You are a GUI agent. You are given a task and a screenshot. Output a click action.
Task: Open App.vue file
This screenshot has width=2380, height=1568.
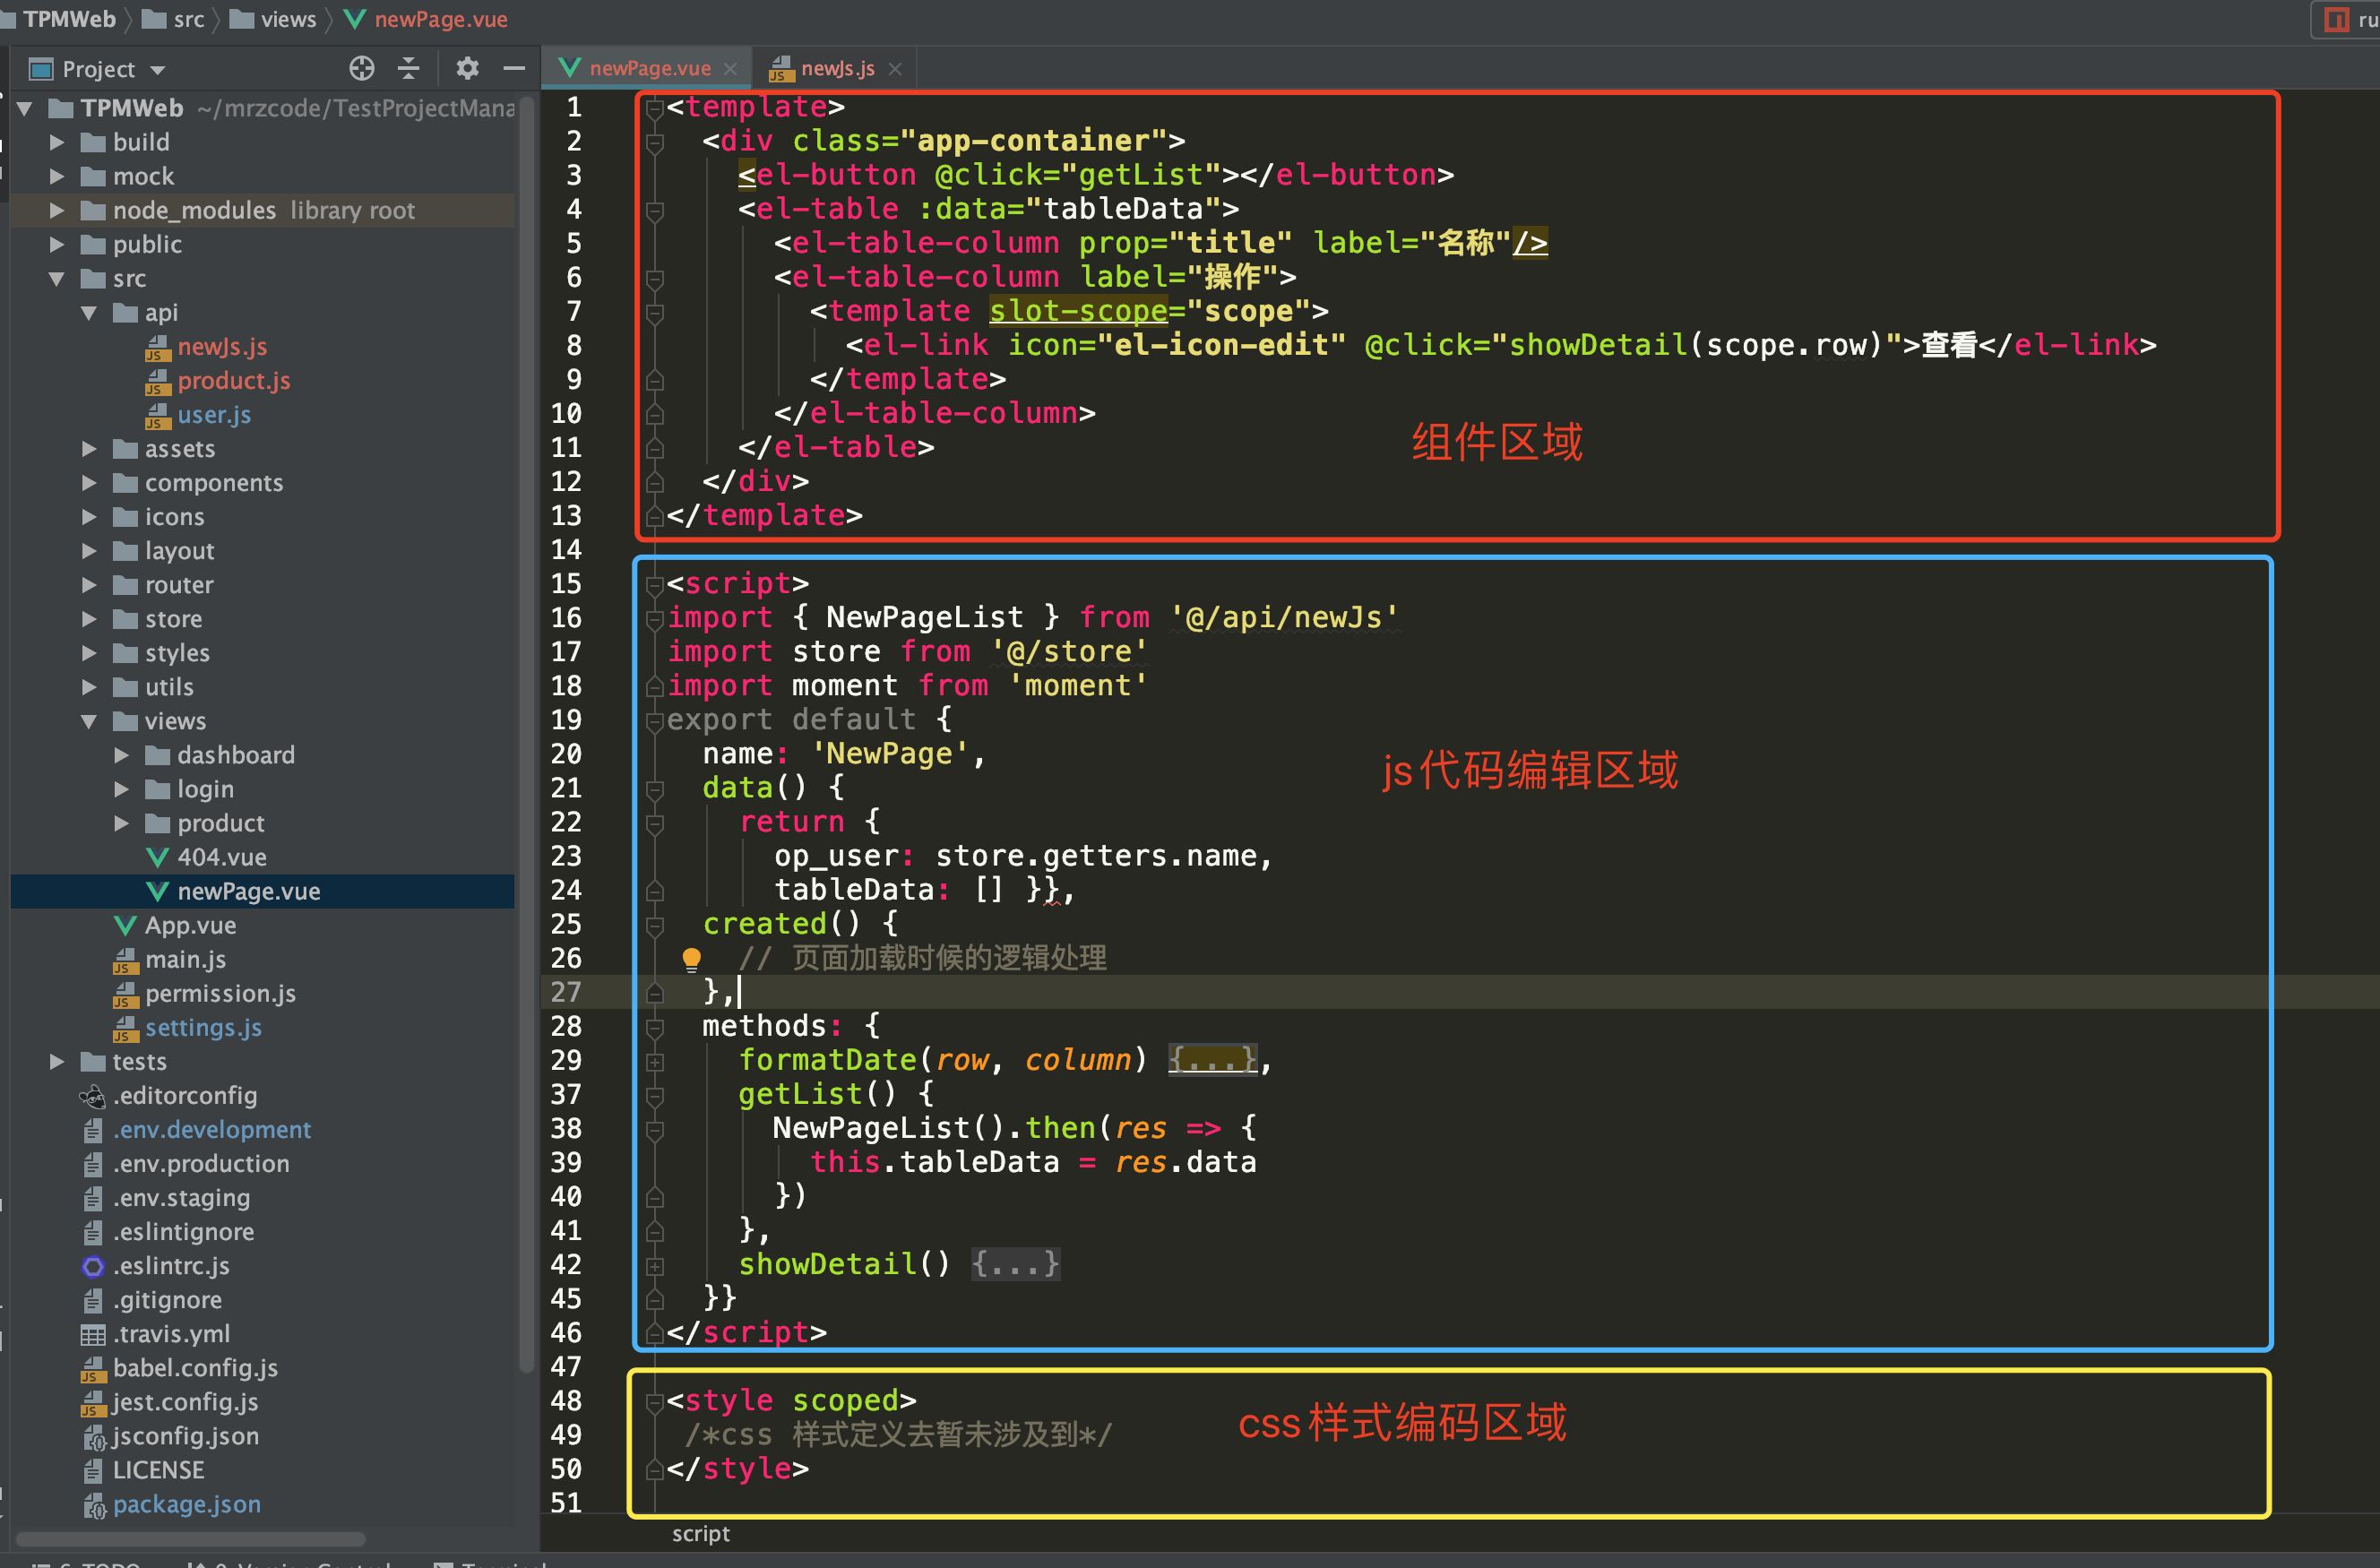pos(190,925)
